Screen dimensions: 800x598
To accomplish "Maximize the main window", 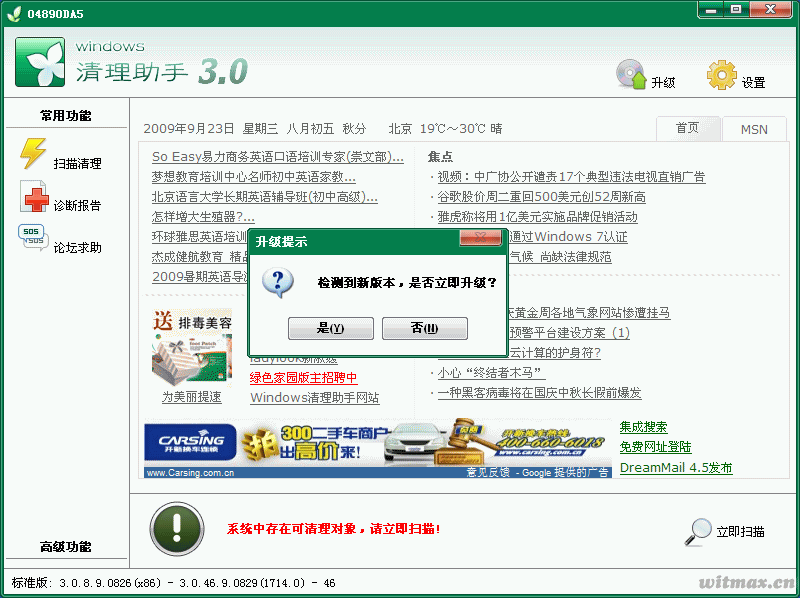I will (x=736, y=9).
